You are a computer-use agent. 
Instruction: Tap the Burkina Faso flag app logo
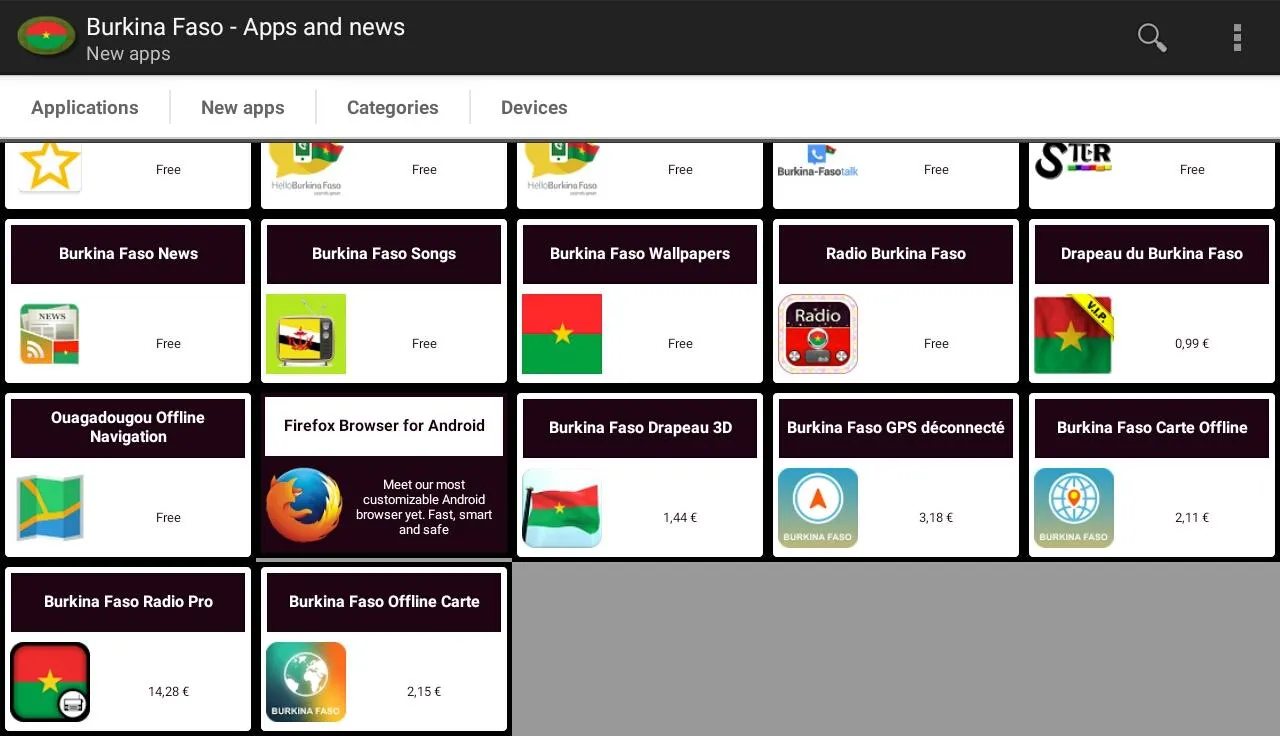[x=46, y=38]
